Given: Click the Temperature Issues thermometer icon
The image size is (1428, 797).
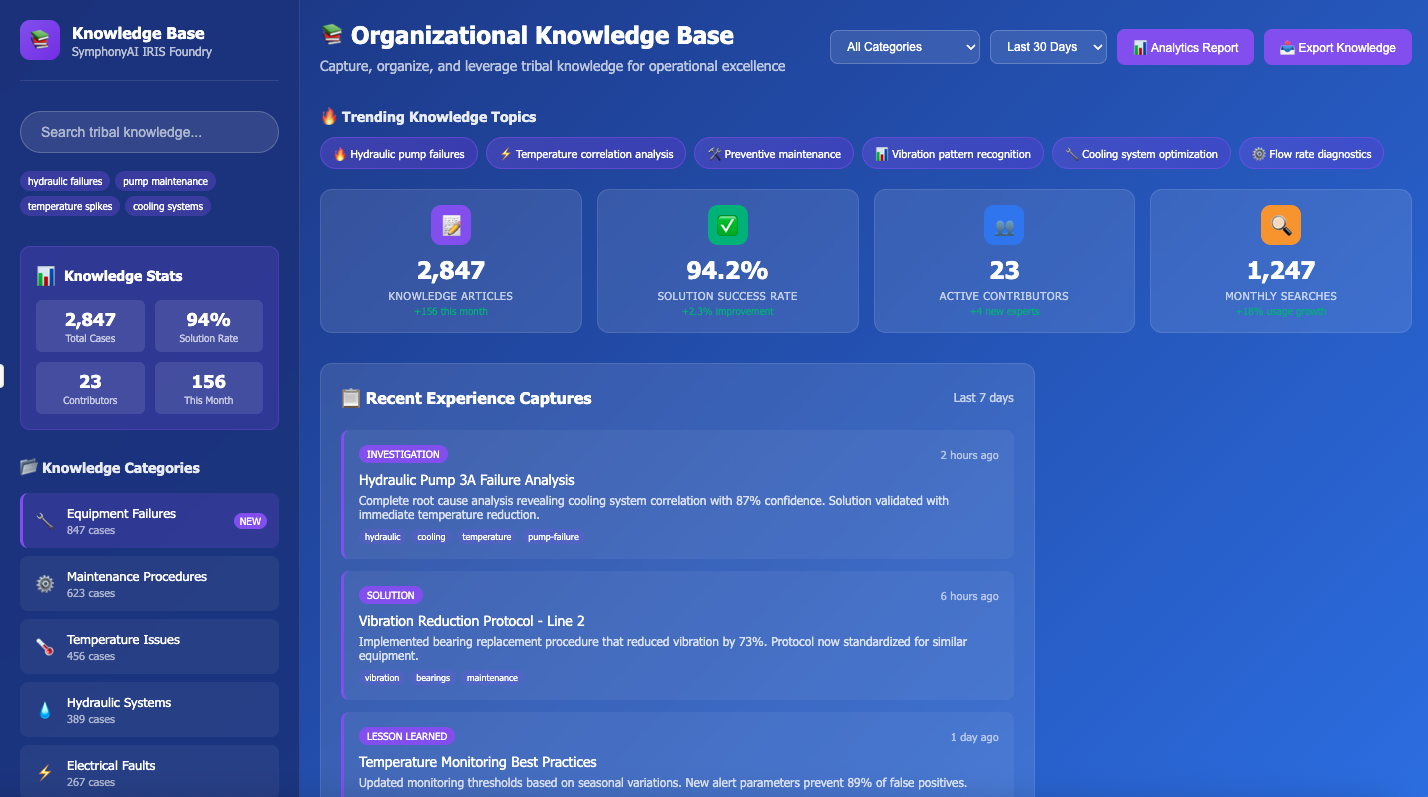Looking at the screenshot, I should (45, 647).
